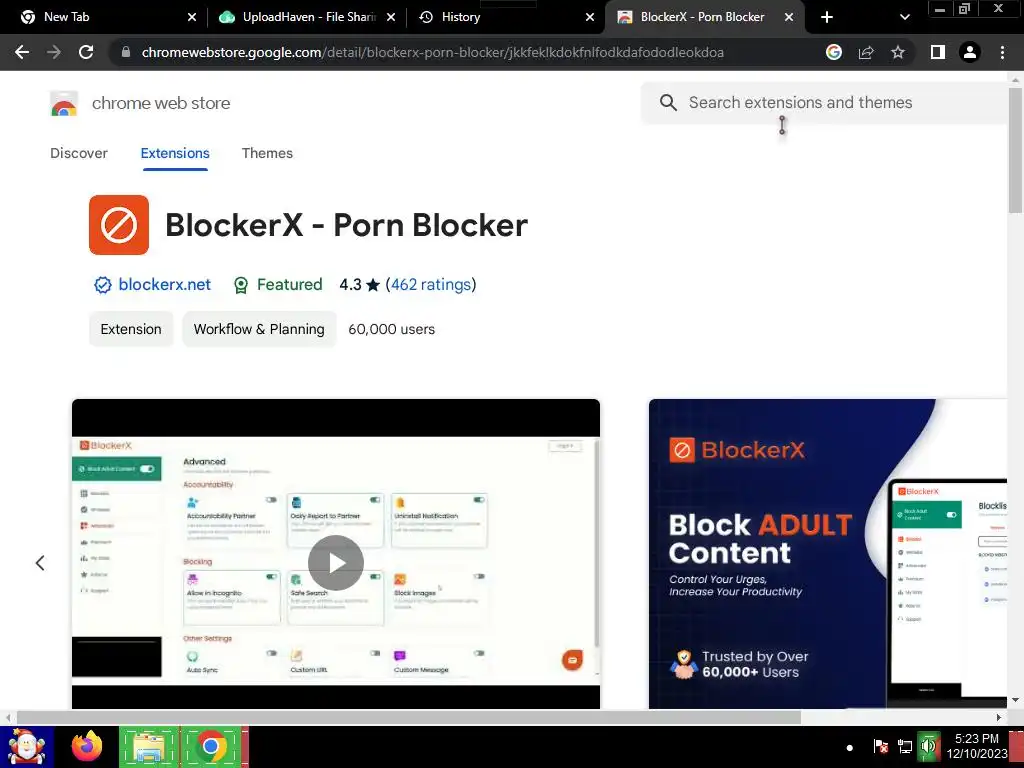
Task: Click the lock icon in address bar
Action: (126, 52)
